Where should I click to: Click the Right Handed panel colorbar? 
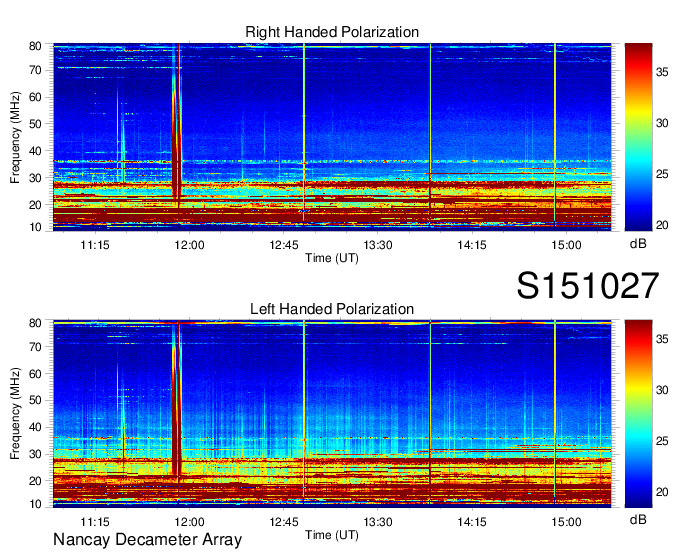click(x=638, y=137)
